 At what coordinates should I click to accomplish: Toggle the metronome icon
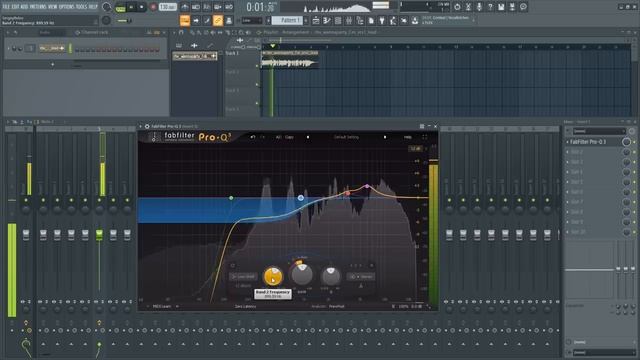tap(184, 7)
